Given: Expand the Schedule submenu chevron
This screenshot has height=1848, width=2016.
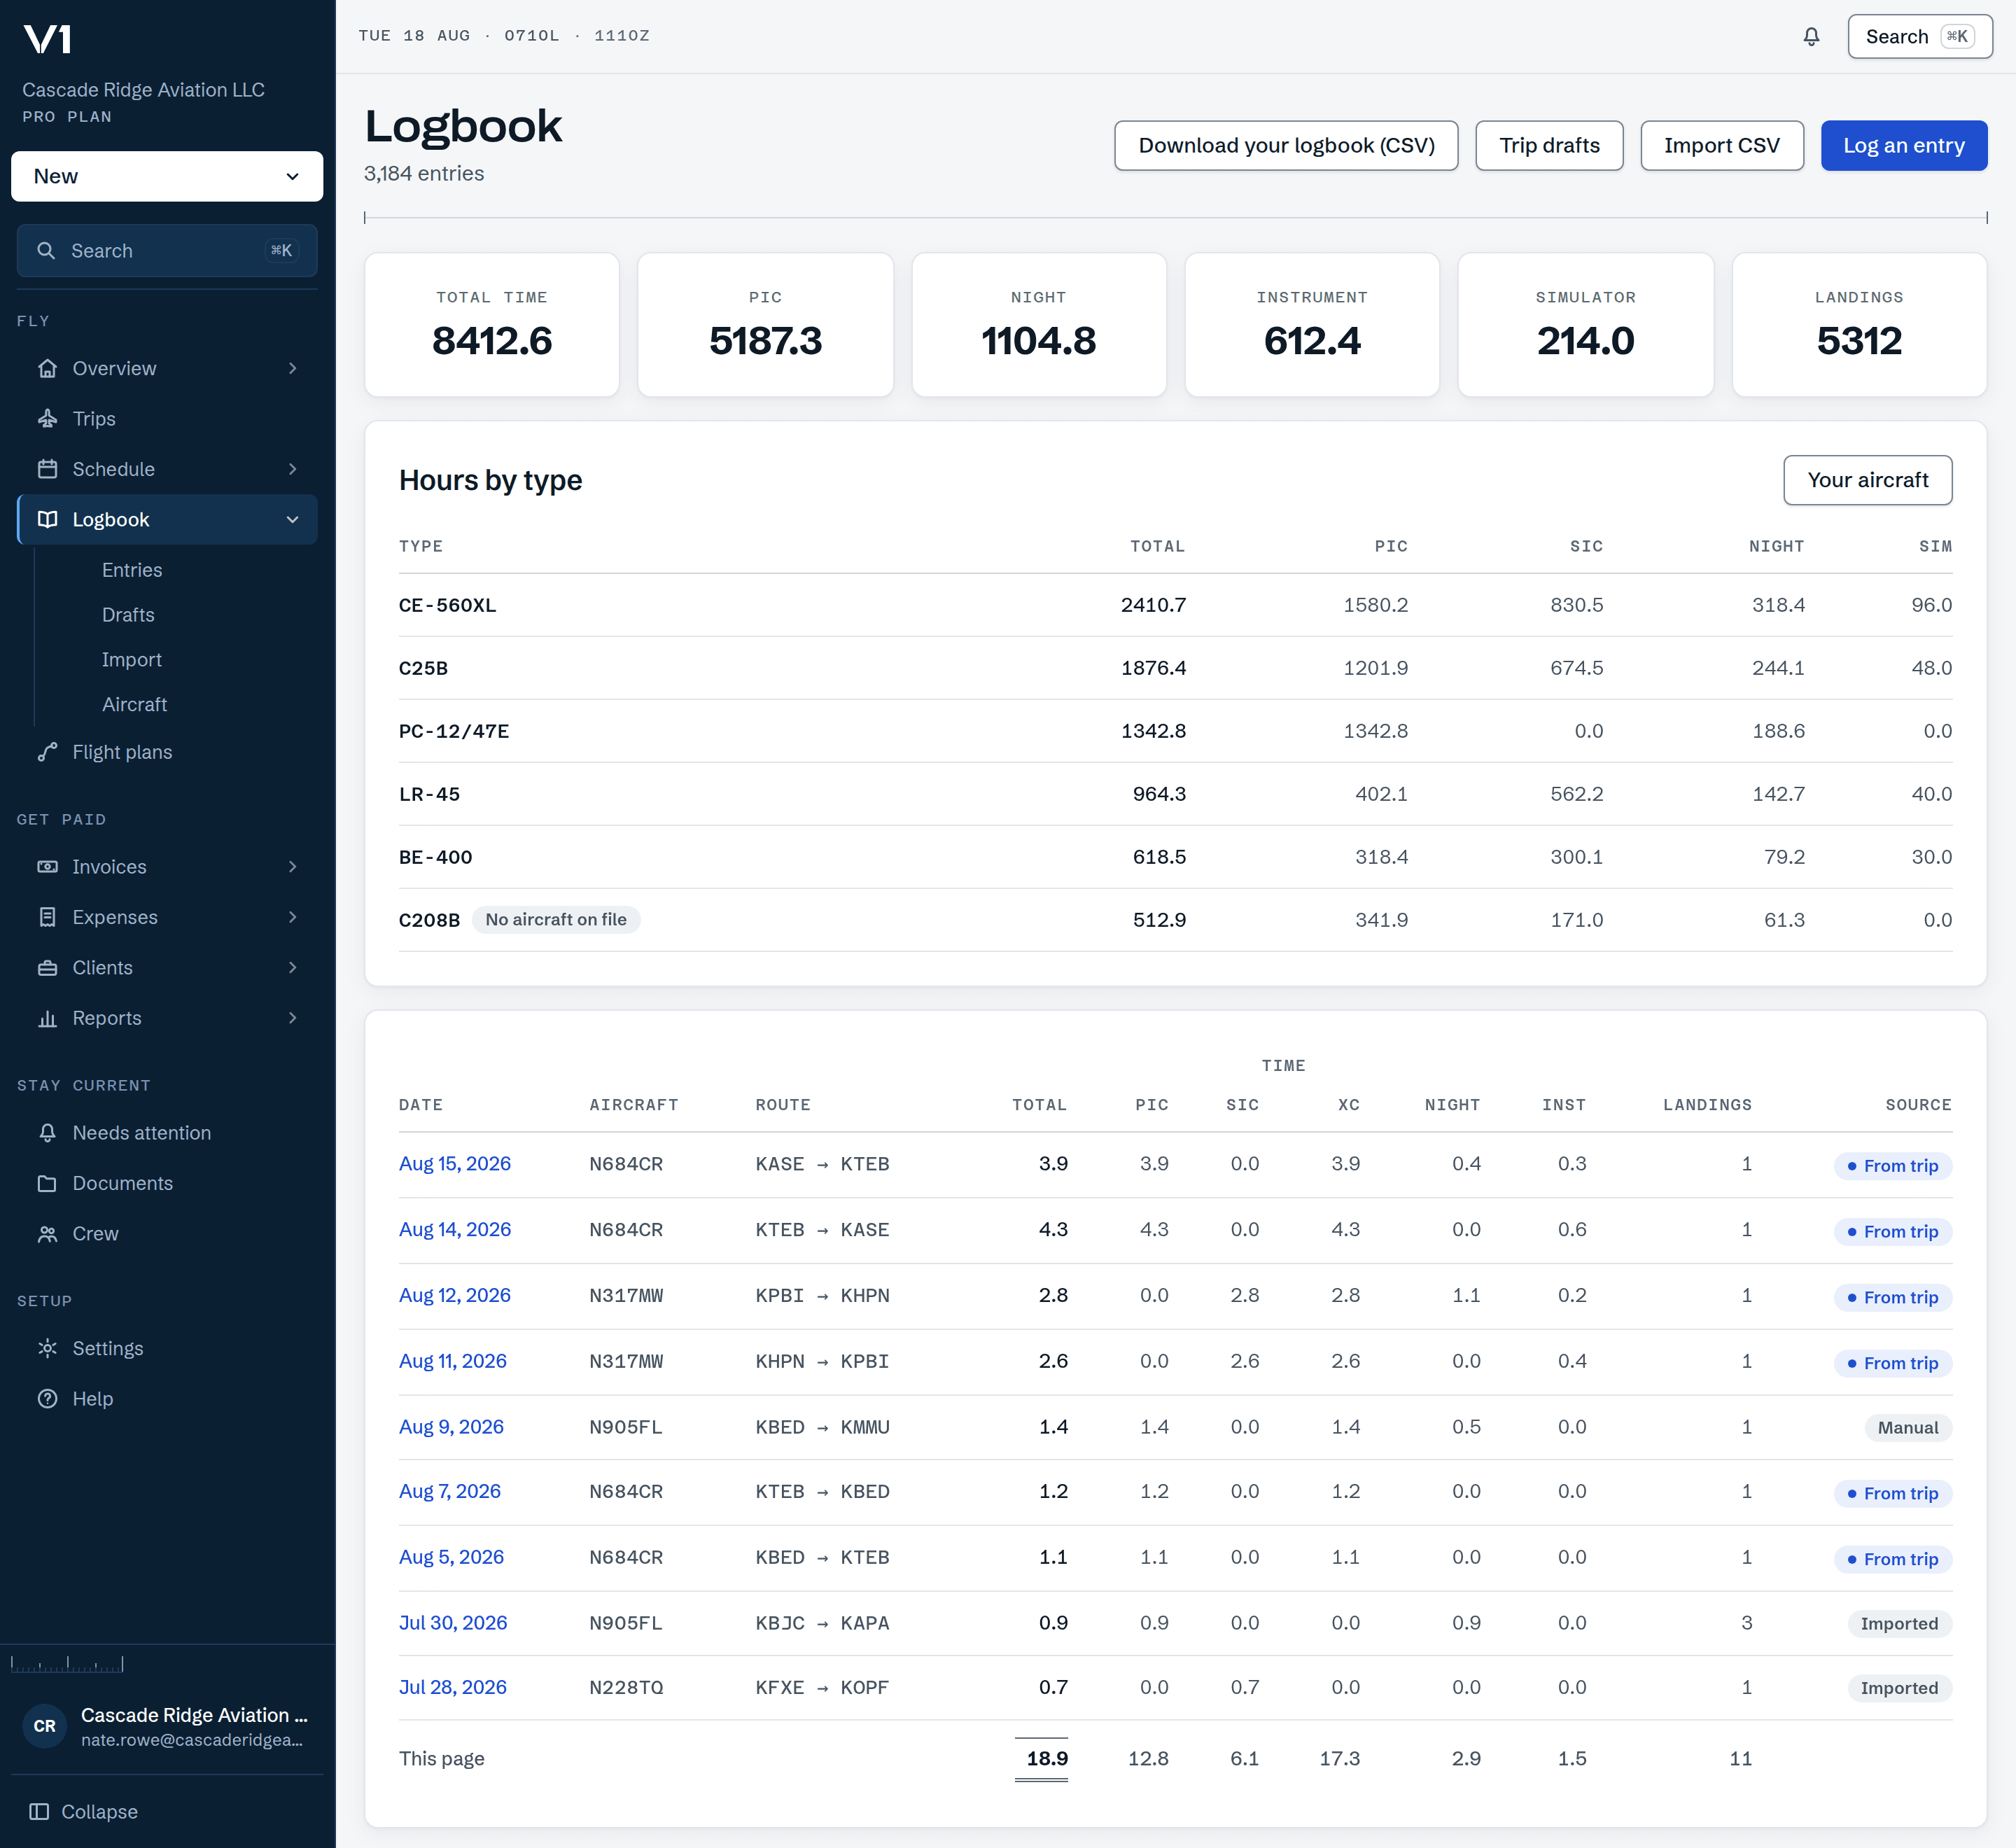Looking at the screenshot, I should 292,469.
